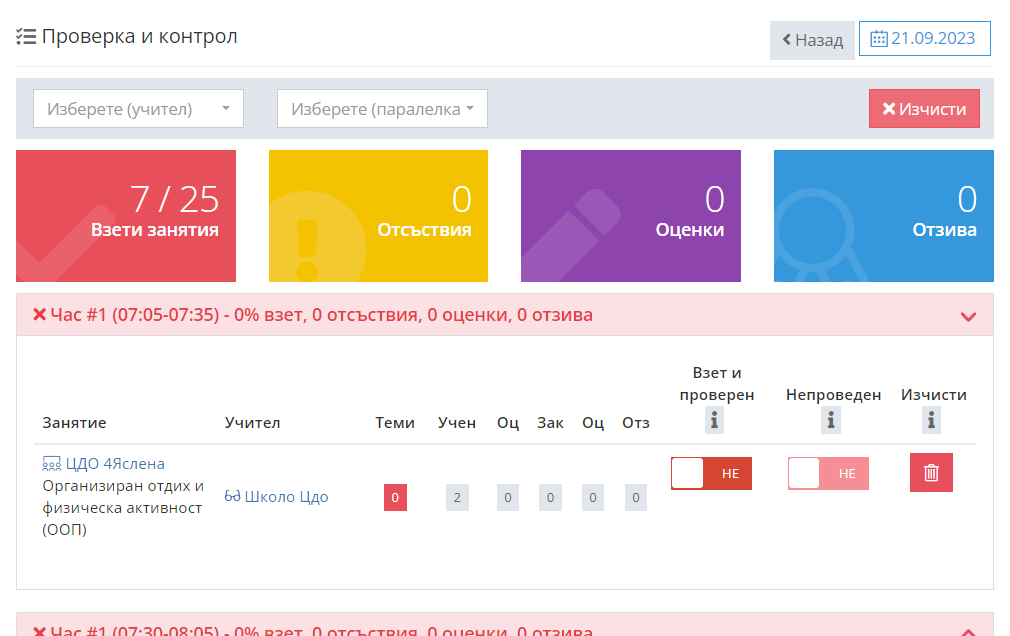The image size is (1010, 636).
Task: Open the ЦДО 4Яслена lesson link
Action: [115, 464]
